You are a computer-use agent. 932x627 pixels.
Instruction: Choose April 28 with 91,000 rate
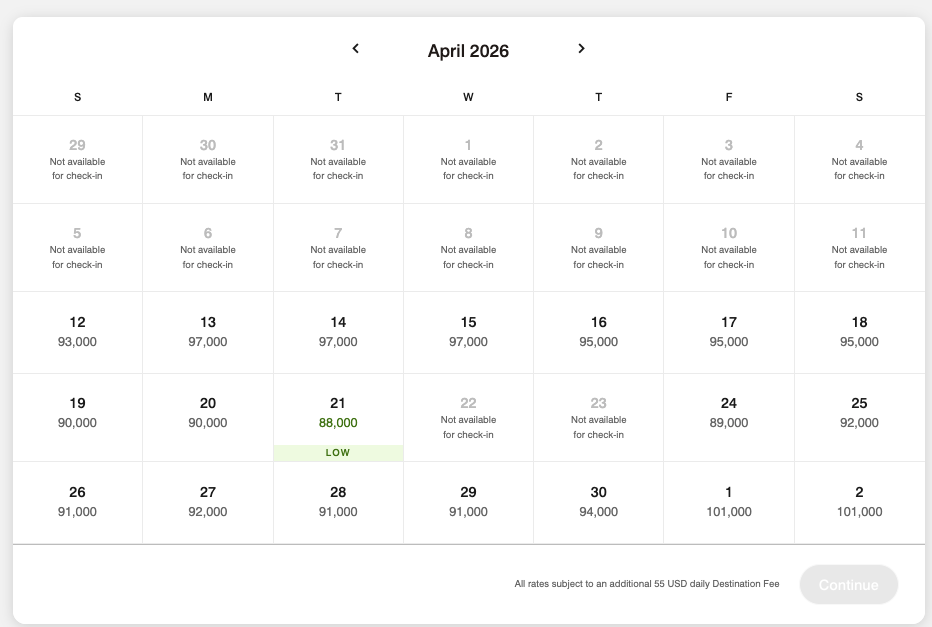tap(338, 501)
